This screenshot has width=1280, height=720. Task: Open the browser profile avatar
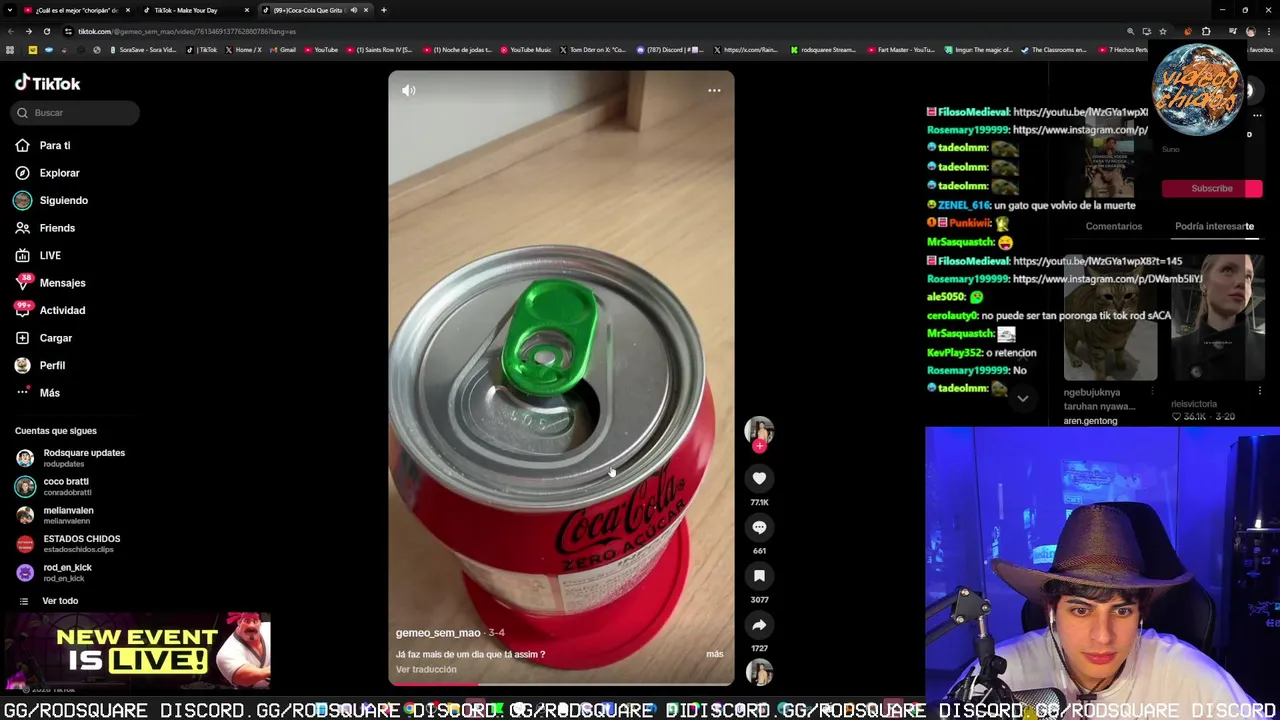coord(1251,31)
